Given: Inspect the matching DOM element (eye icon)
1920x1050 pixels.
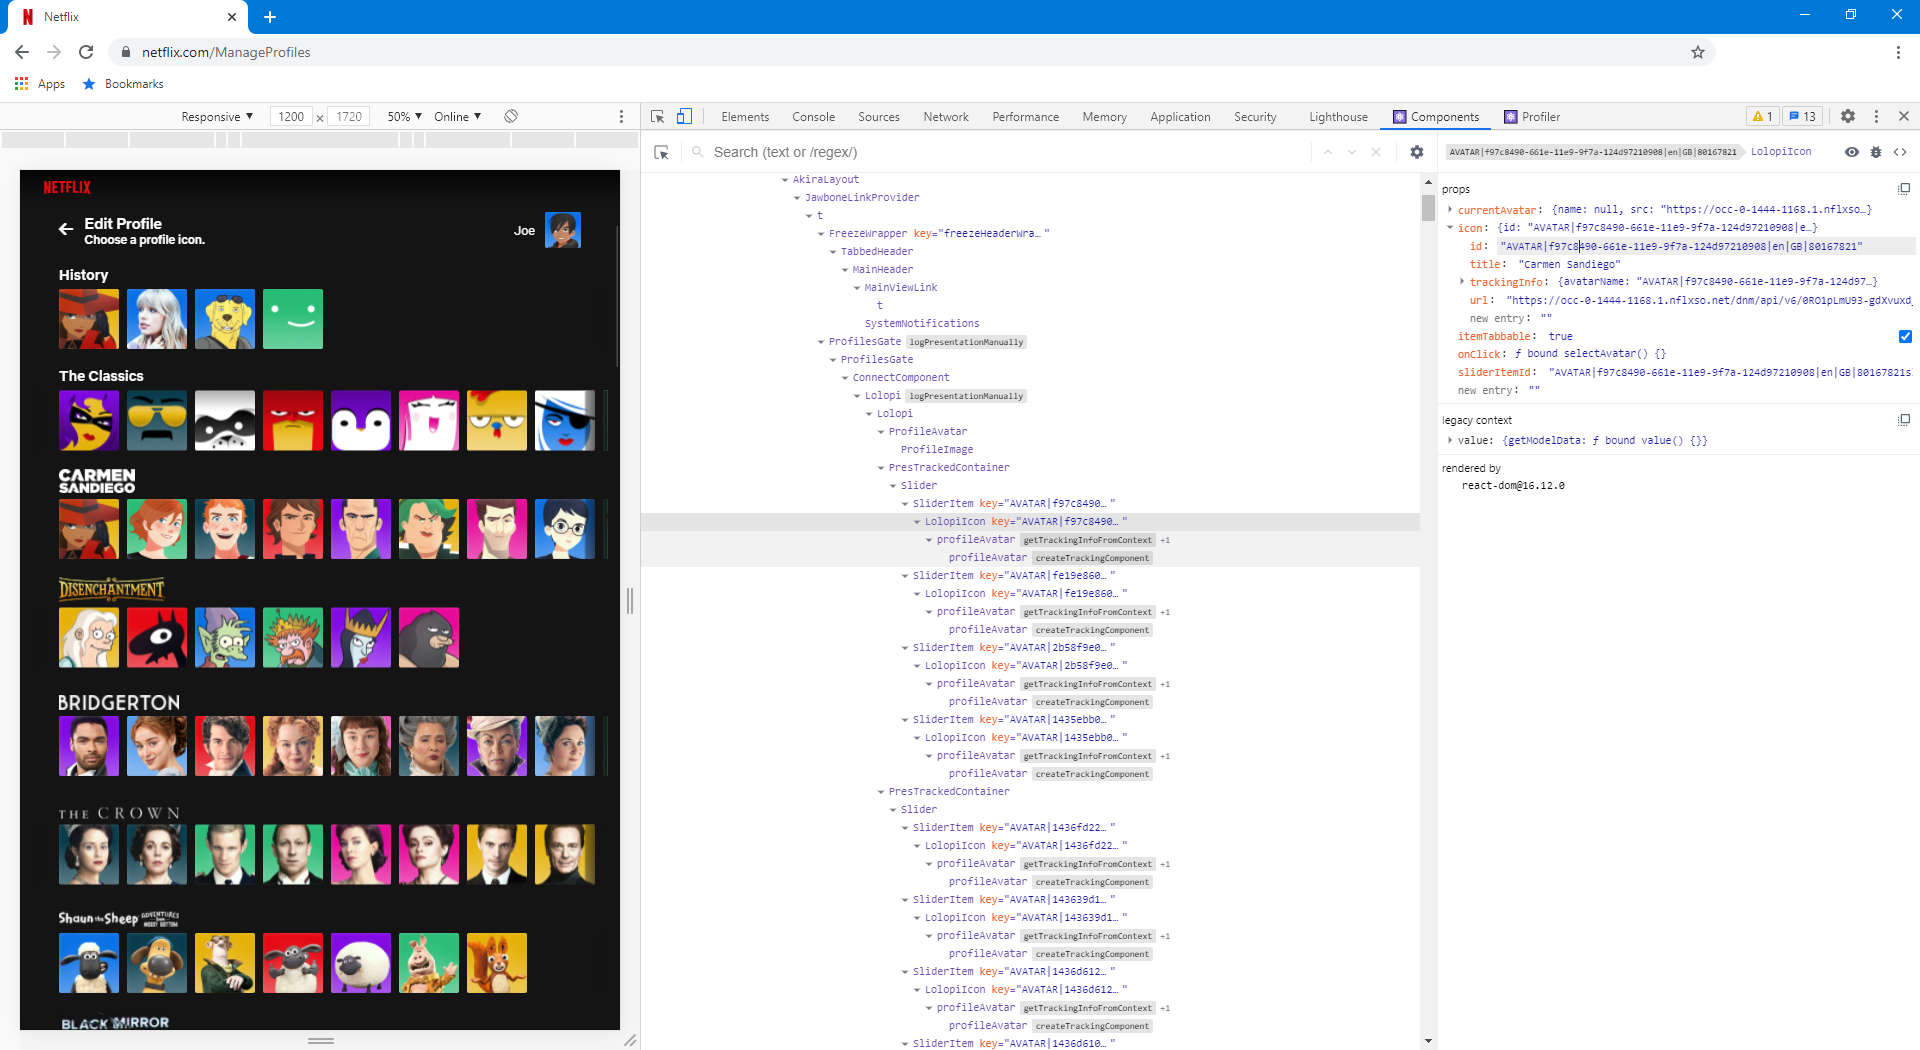Looking at the screenshot, I should 1852,152.
